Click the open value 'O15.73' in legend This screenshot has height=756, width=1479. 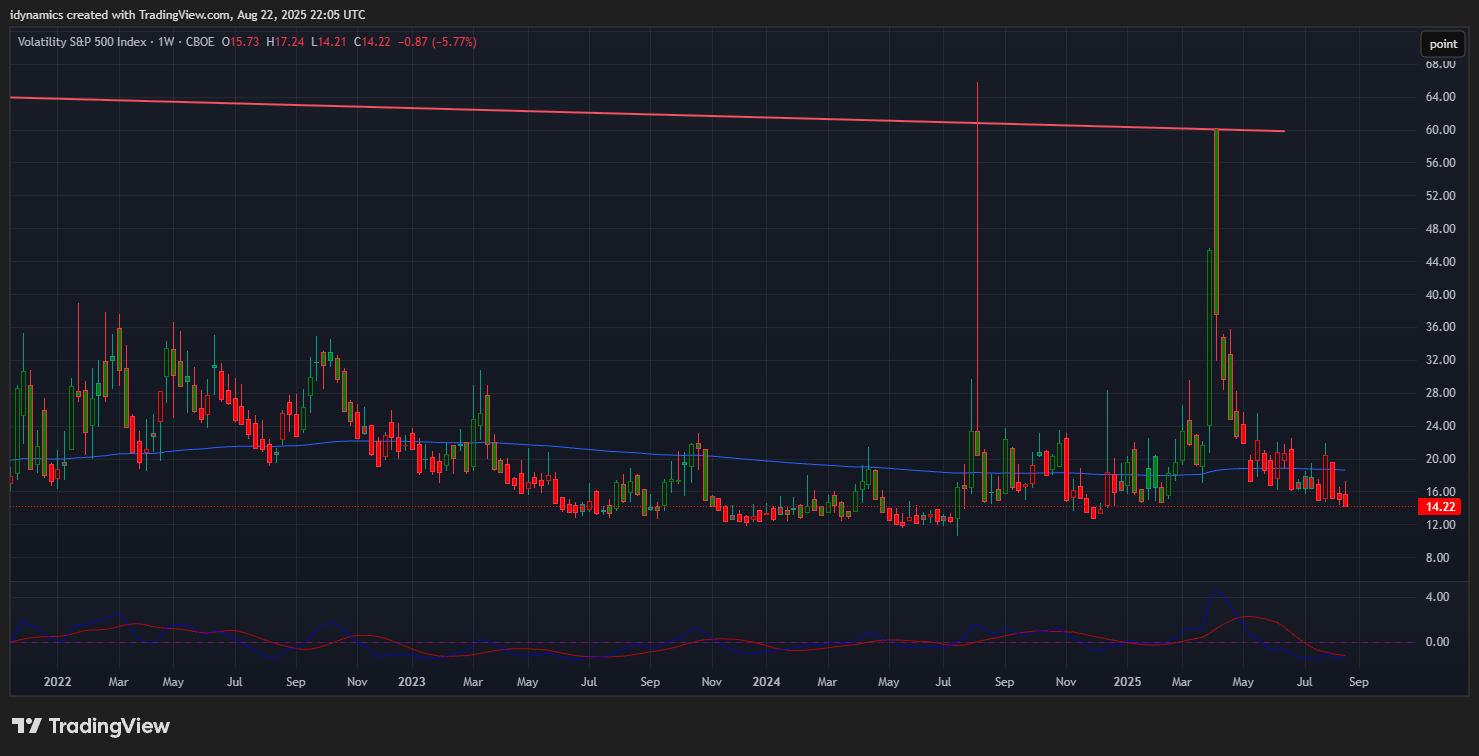(x=240, y=42)
